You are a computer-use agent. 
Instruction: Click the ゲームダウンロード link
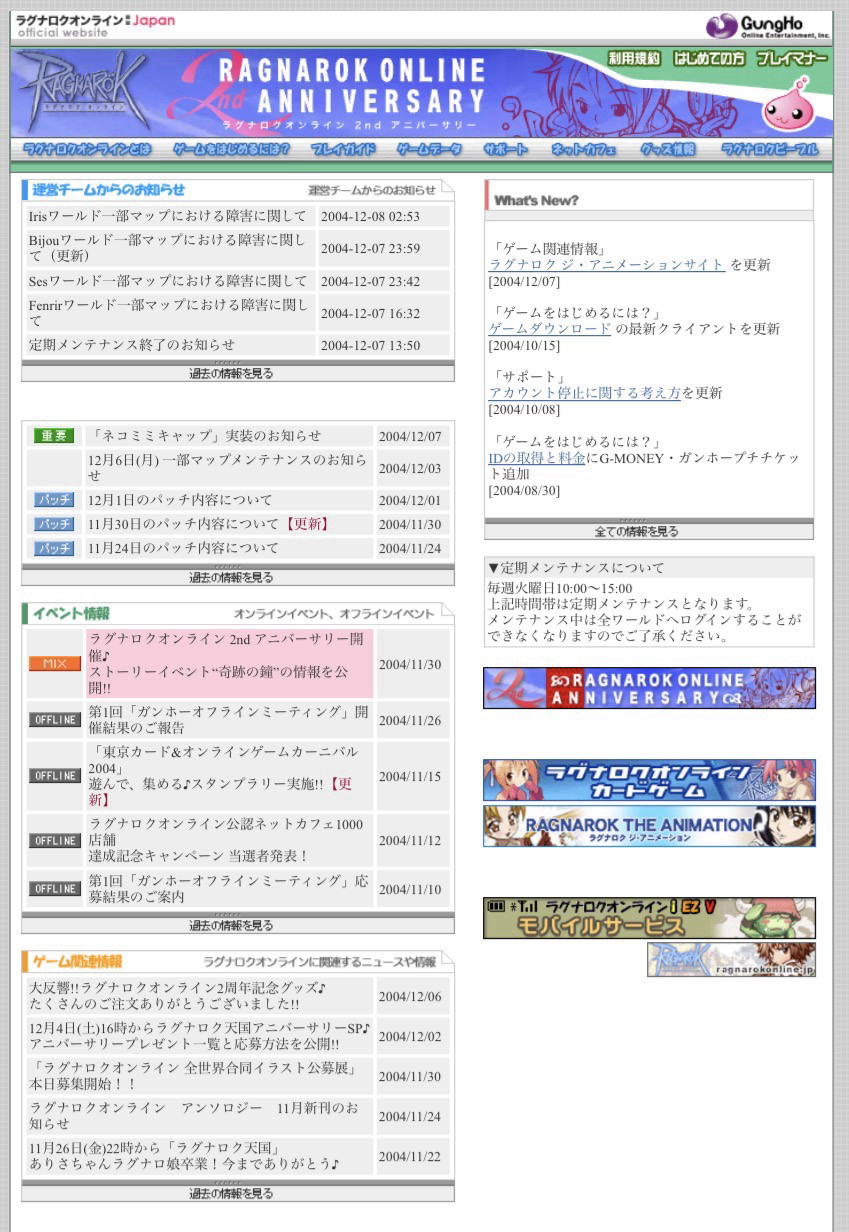pyautogui.click(x=549, y=329)
